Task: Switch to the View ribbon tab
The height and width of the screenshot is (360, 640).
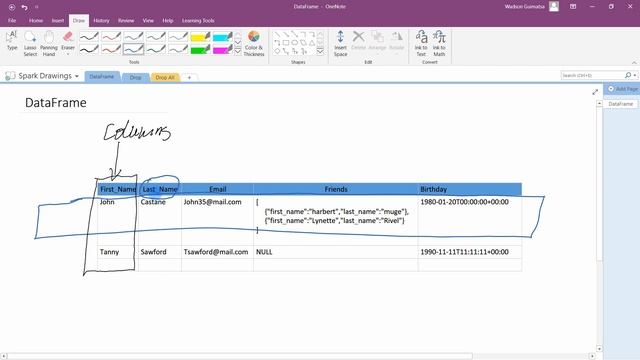Action: 148,20
